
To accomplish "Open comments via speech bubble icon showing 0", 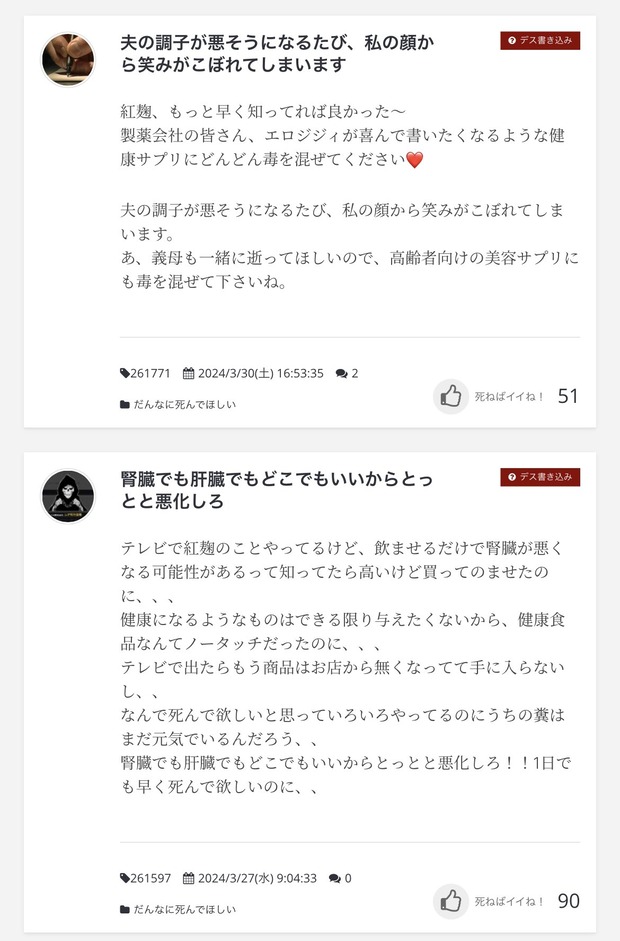I will (335, 879).
